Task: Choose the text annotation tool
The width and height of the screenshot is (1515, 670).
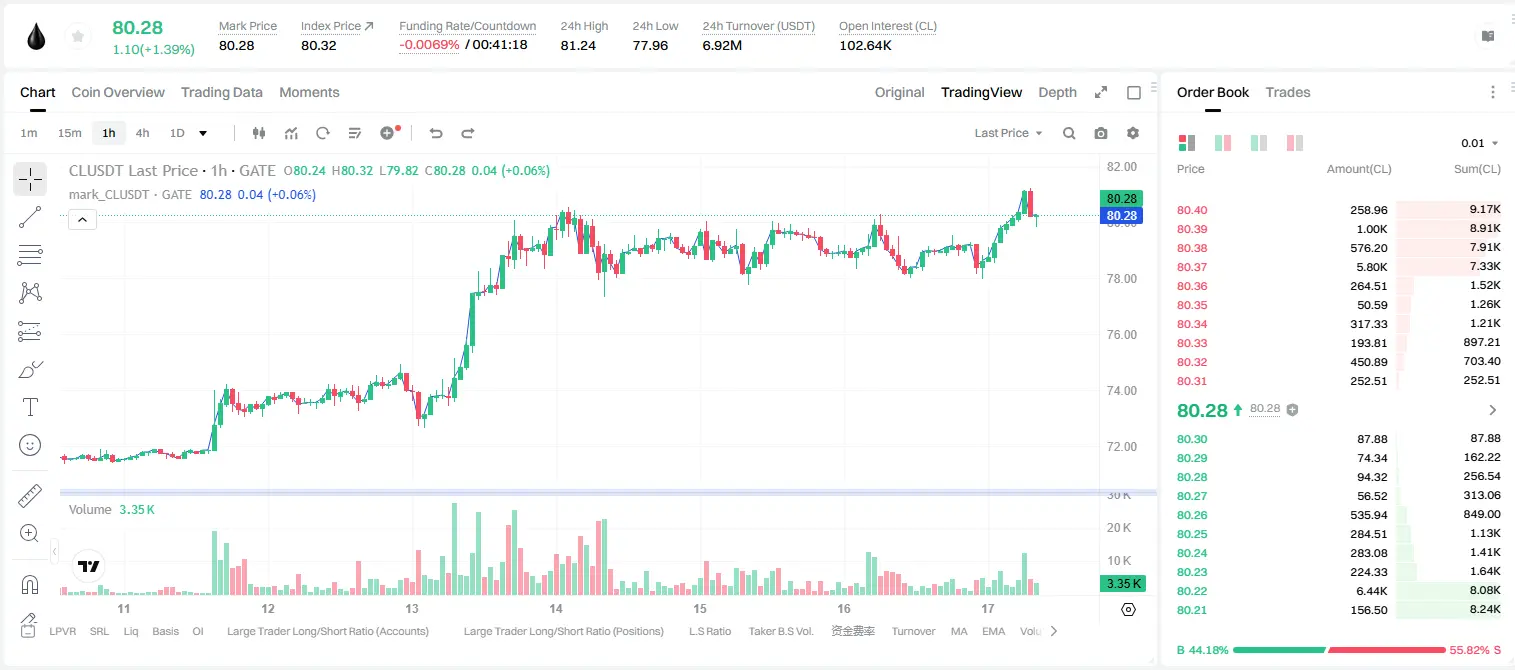Action: pos(30,407)
